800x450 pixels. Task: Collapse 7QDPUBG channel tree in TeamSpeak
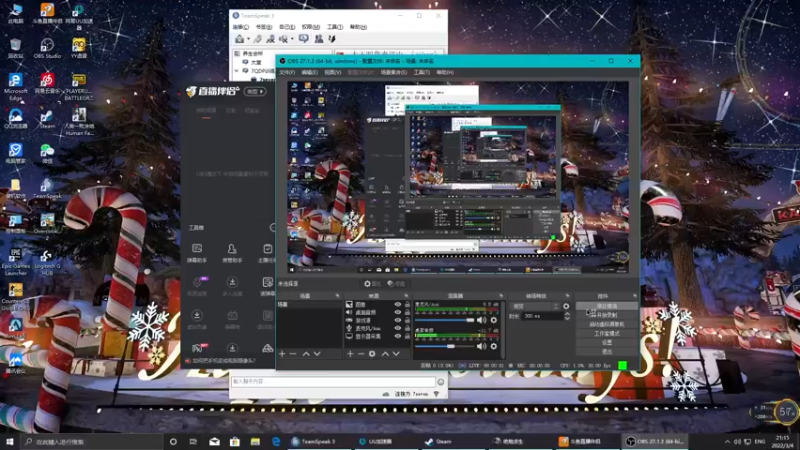coord(237,71)
